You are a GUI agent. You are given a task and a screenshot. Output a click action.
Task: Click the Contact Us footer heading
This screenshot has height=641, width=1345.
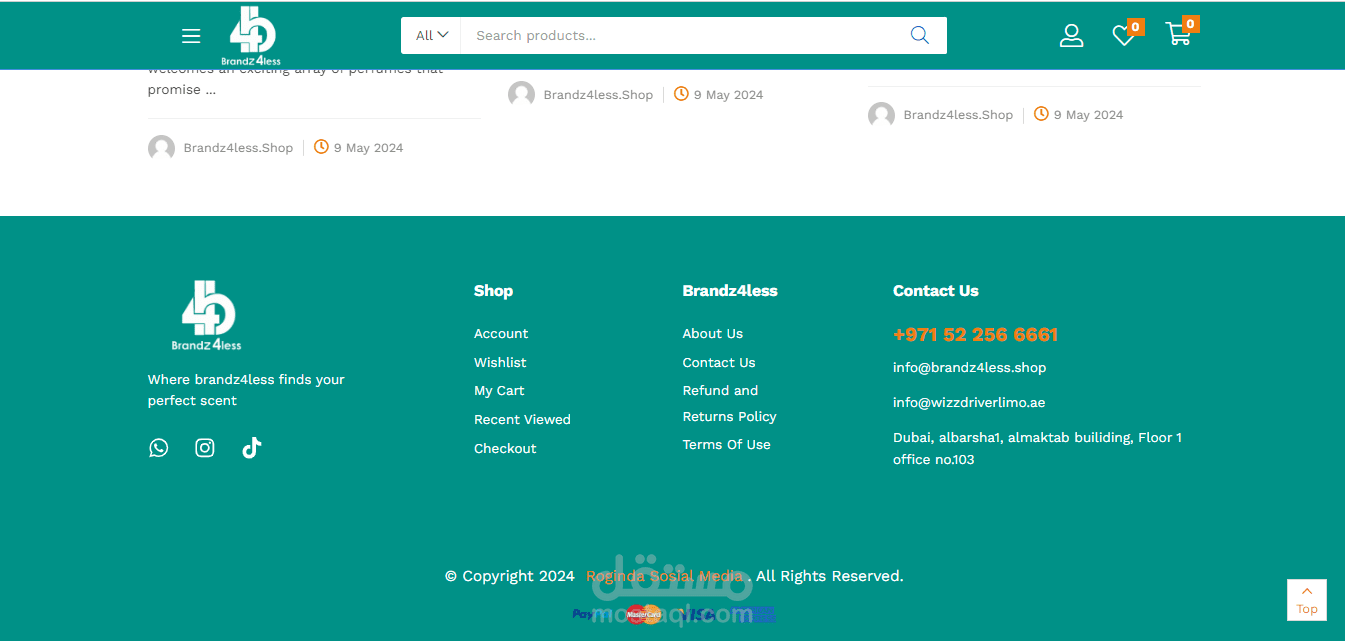pos(936,291)
